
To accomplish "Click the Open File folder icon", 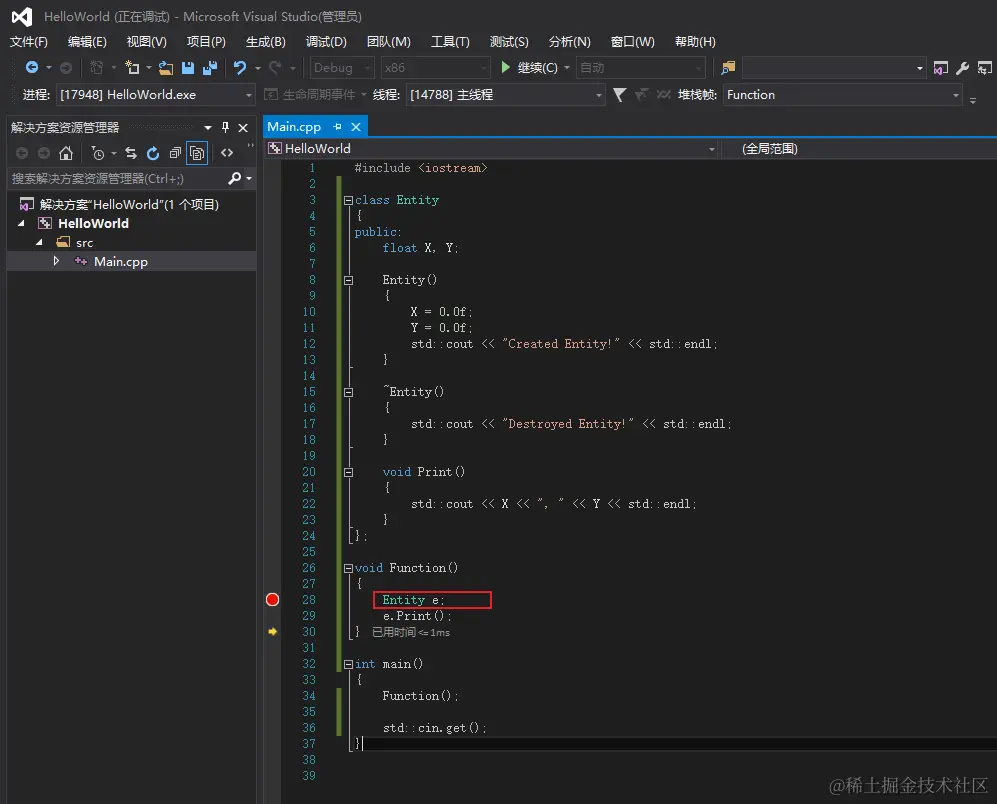I will tap(166, 67).
